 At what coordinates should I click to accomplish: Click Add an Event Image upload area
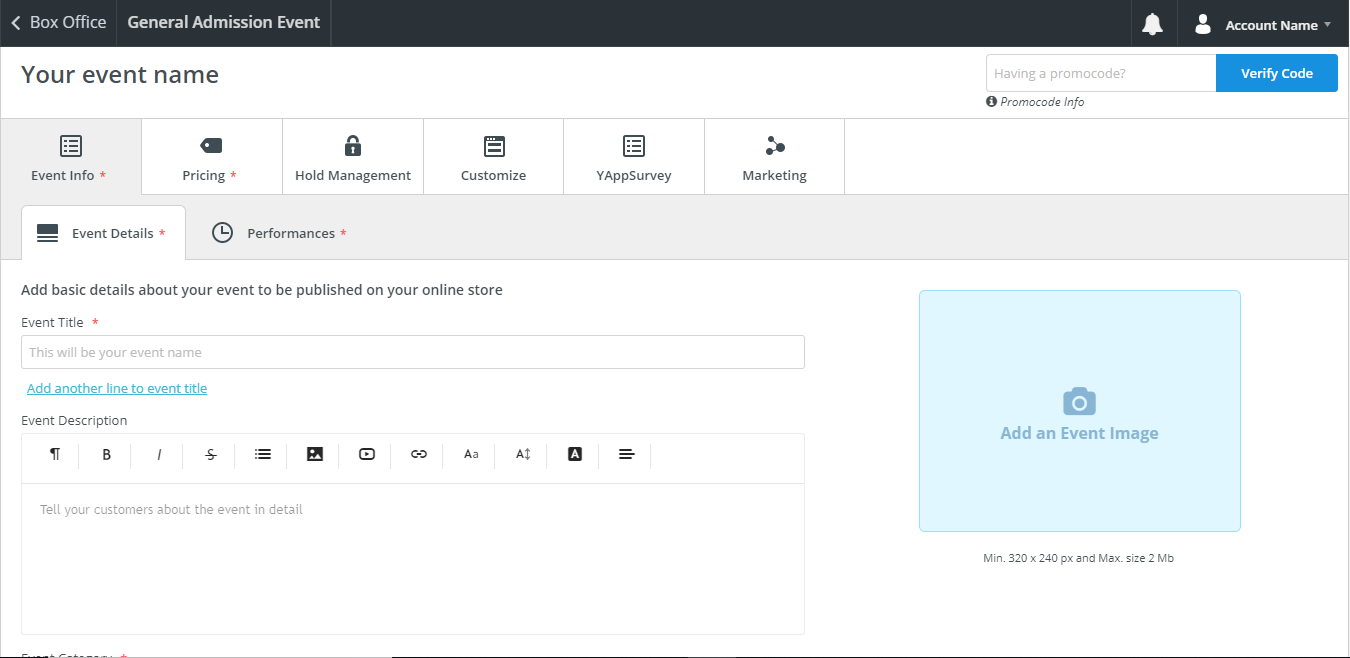(x=1079, y=411)
